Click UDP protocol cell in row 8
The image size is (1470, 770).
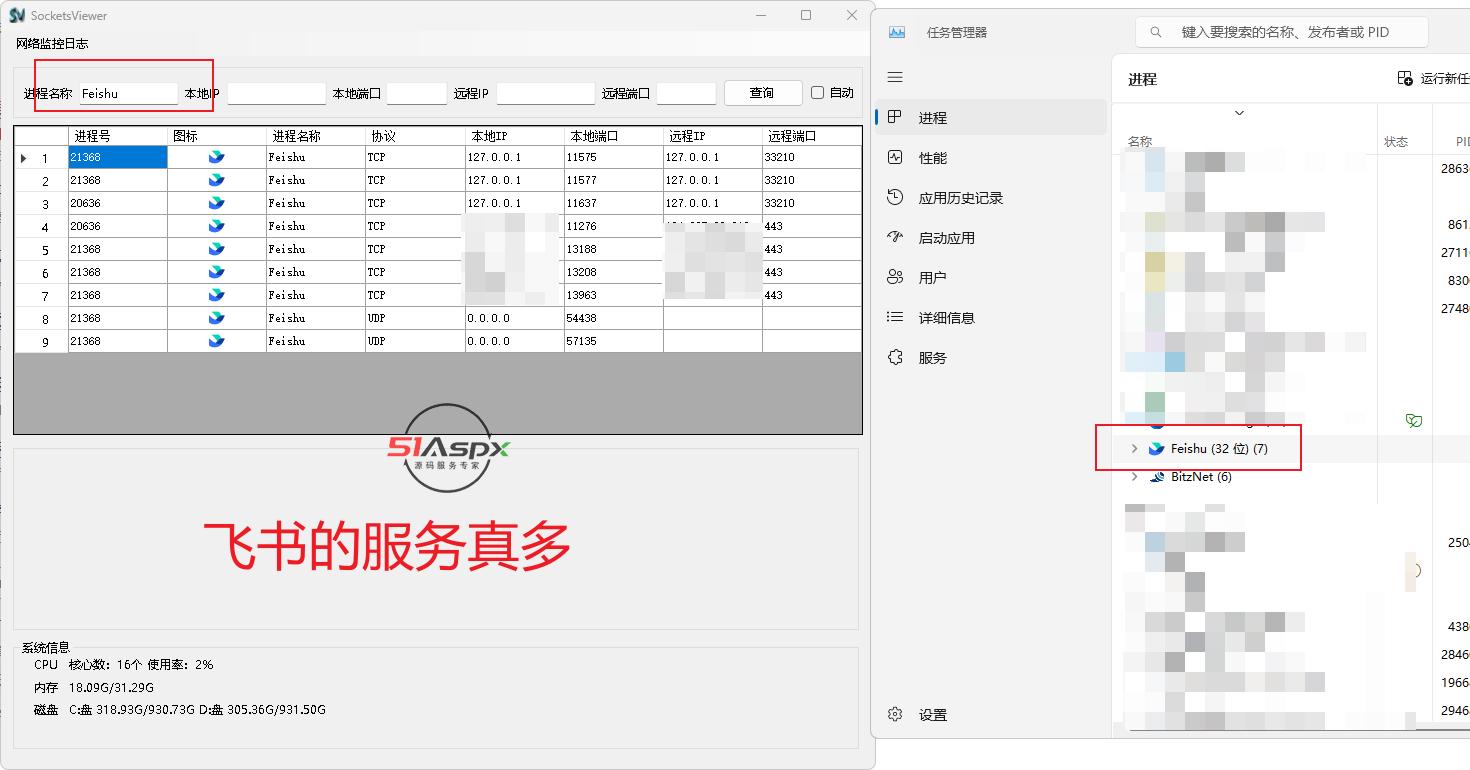(415, 318)
